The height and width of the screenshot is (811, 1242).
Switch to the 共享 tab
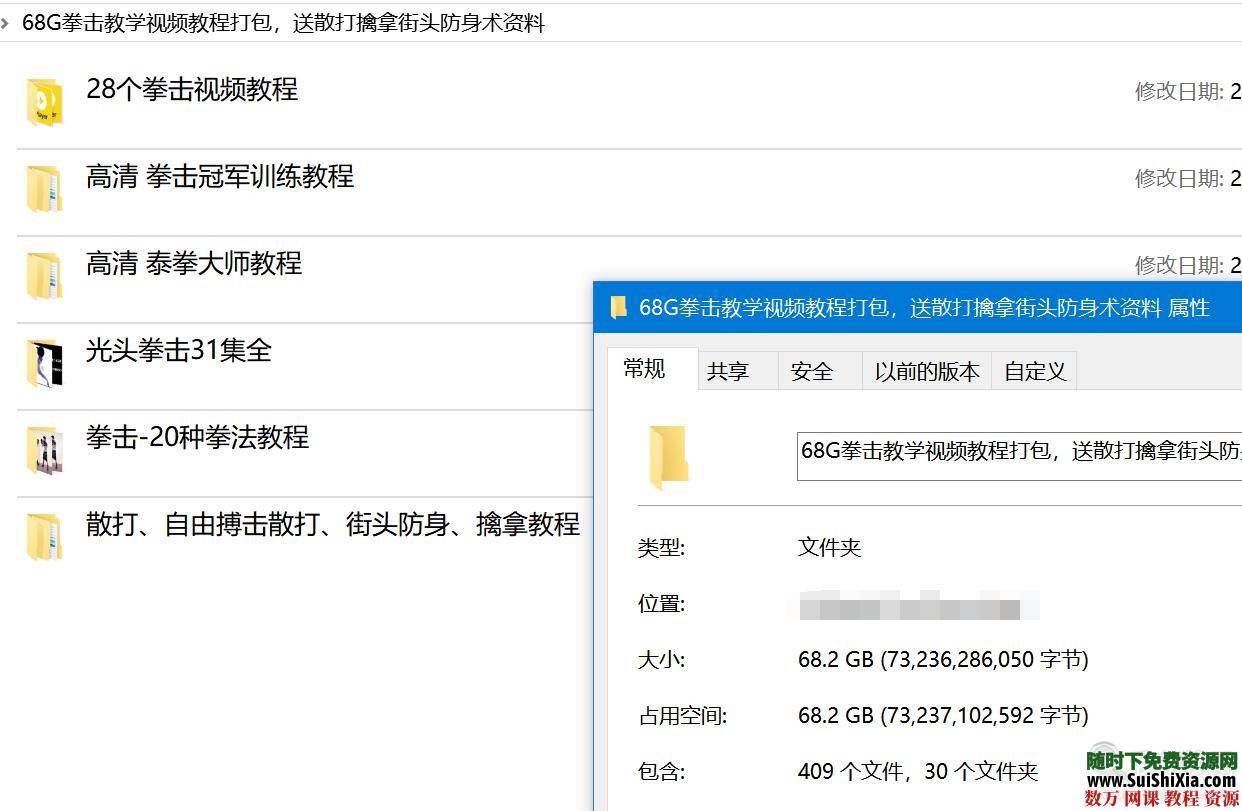click(729, 370)
